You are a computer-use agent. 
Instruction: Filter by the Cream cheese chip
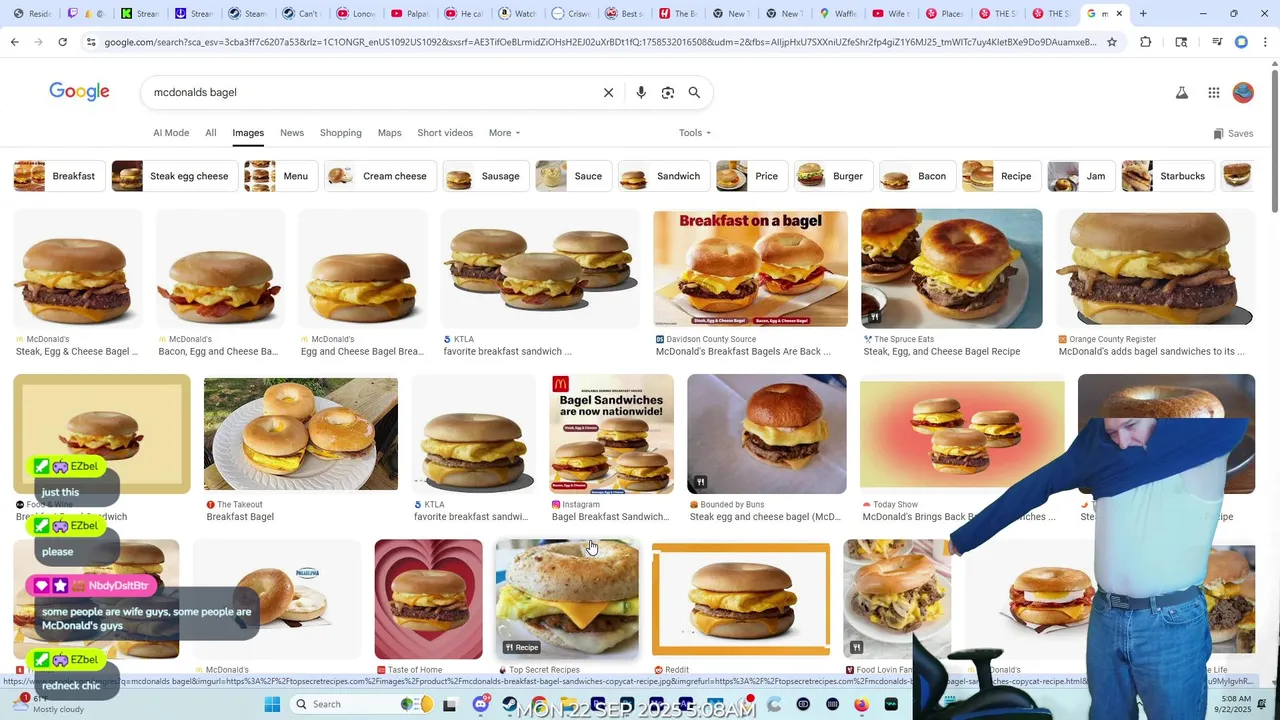click(380, 176)
